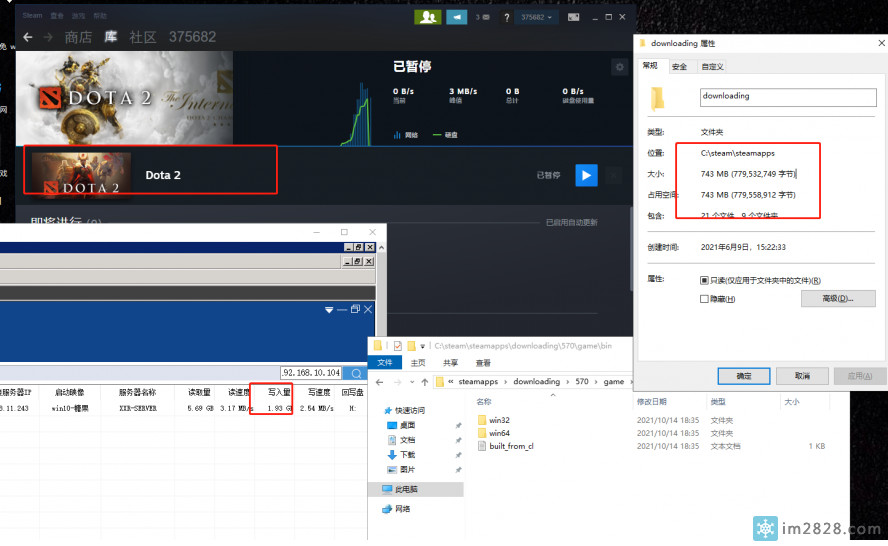Open Steam Store tab
The width and height of the screenshot is (888, 546).
(78, 37)
